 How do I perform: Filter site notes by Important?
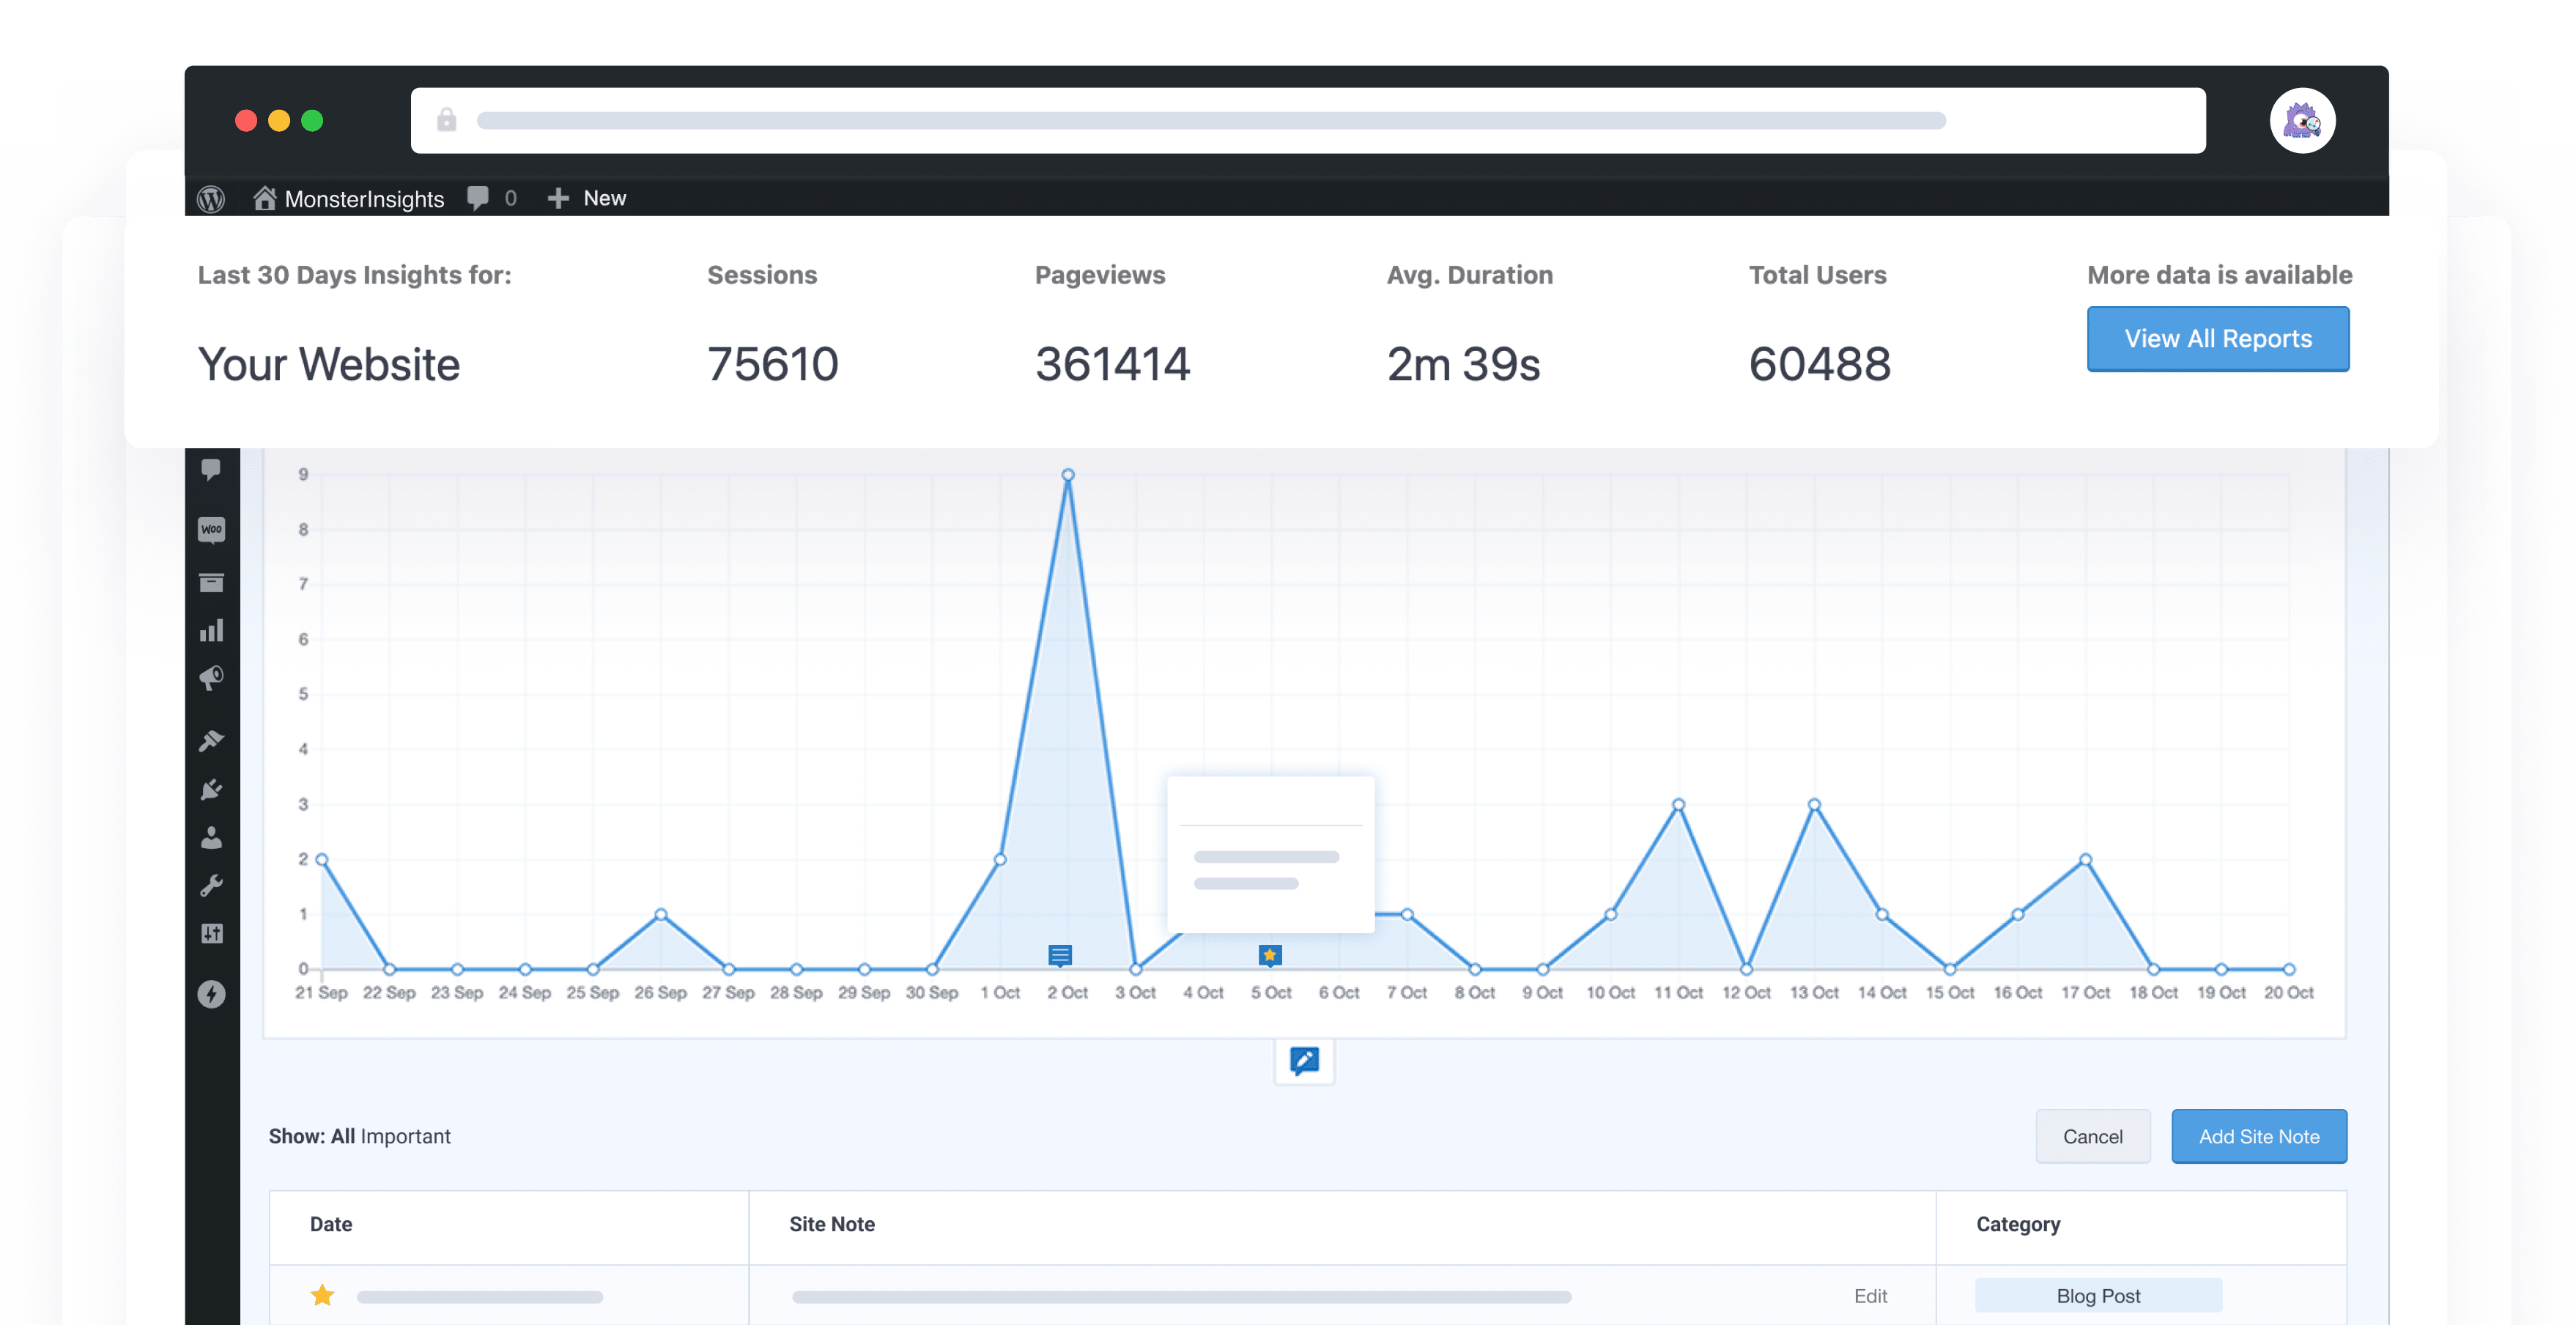click(405, 1136)
